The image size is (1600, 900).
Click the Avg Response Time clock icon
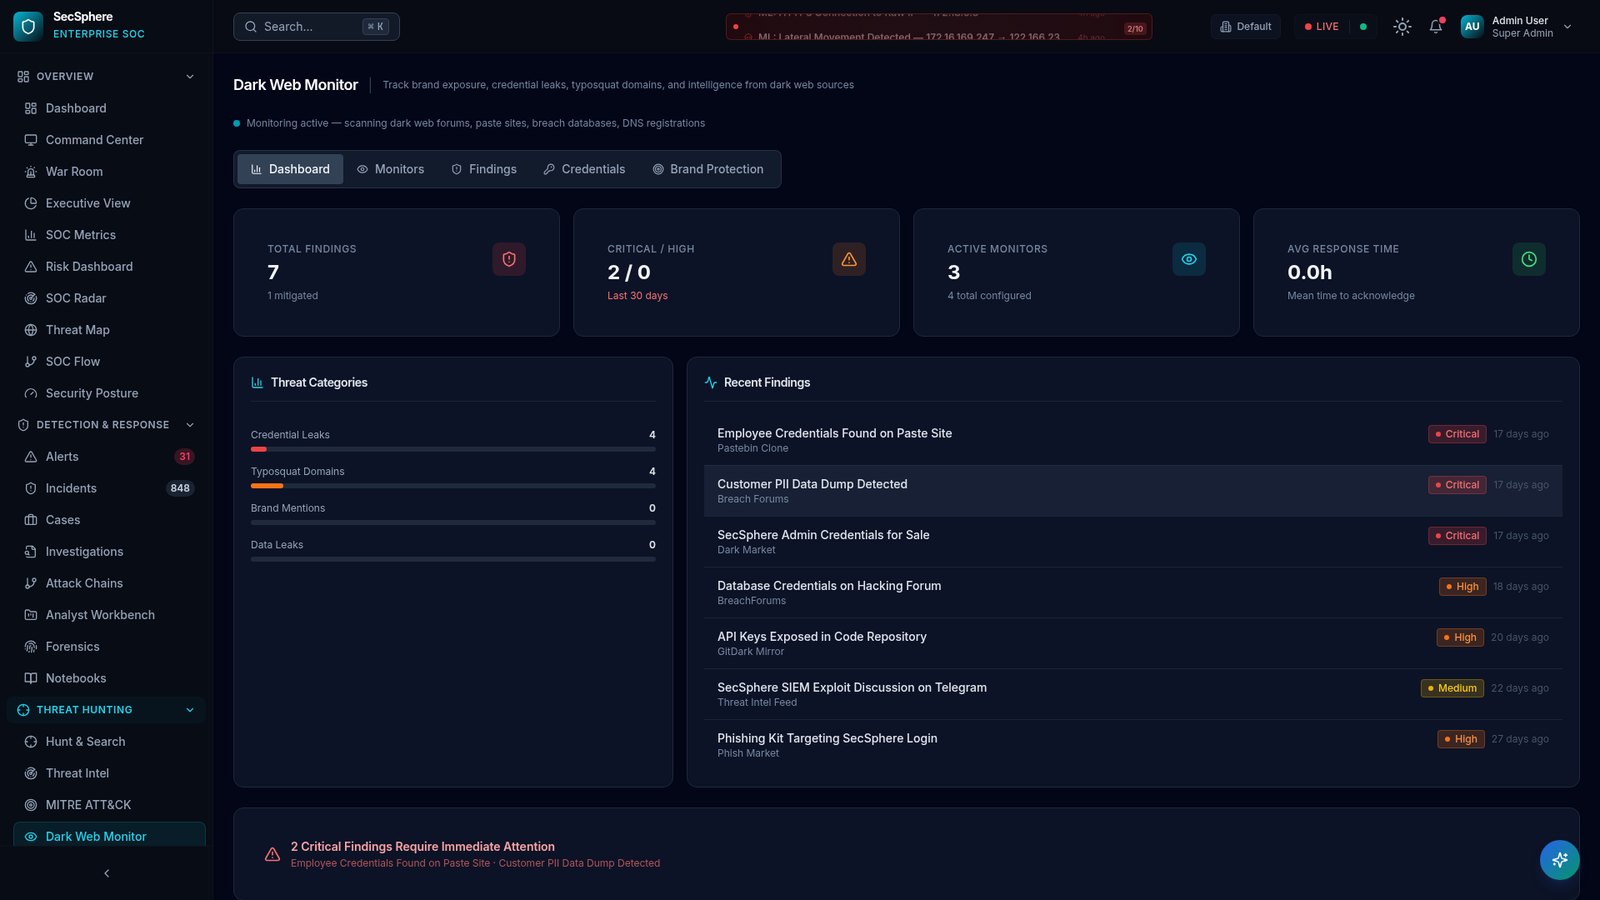1529,259
